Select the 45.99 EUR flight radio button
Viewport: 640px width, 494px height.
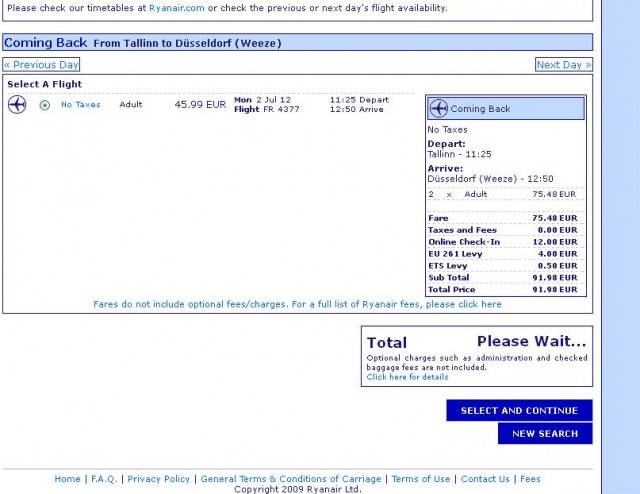[44, 105]
